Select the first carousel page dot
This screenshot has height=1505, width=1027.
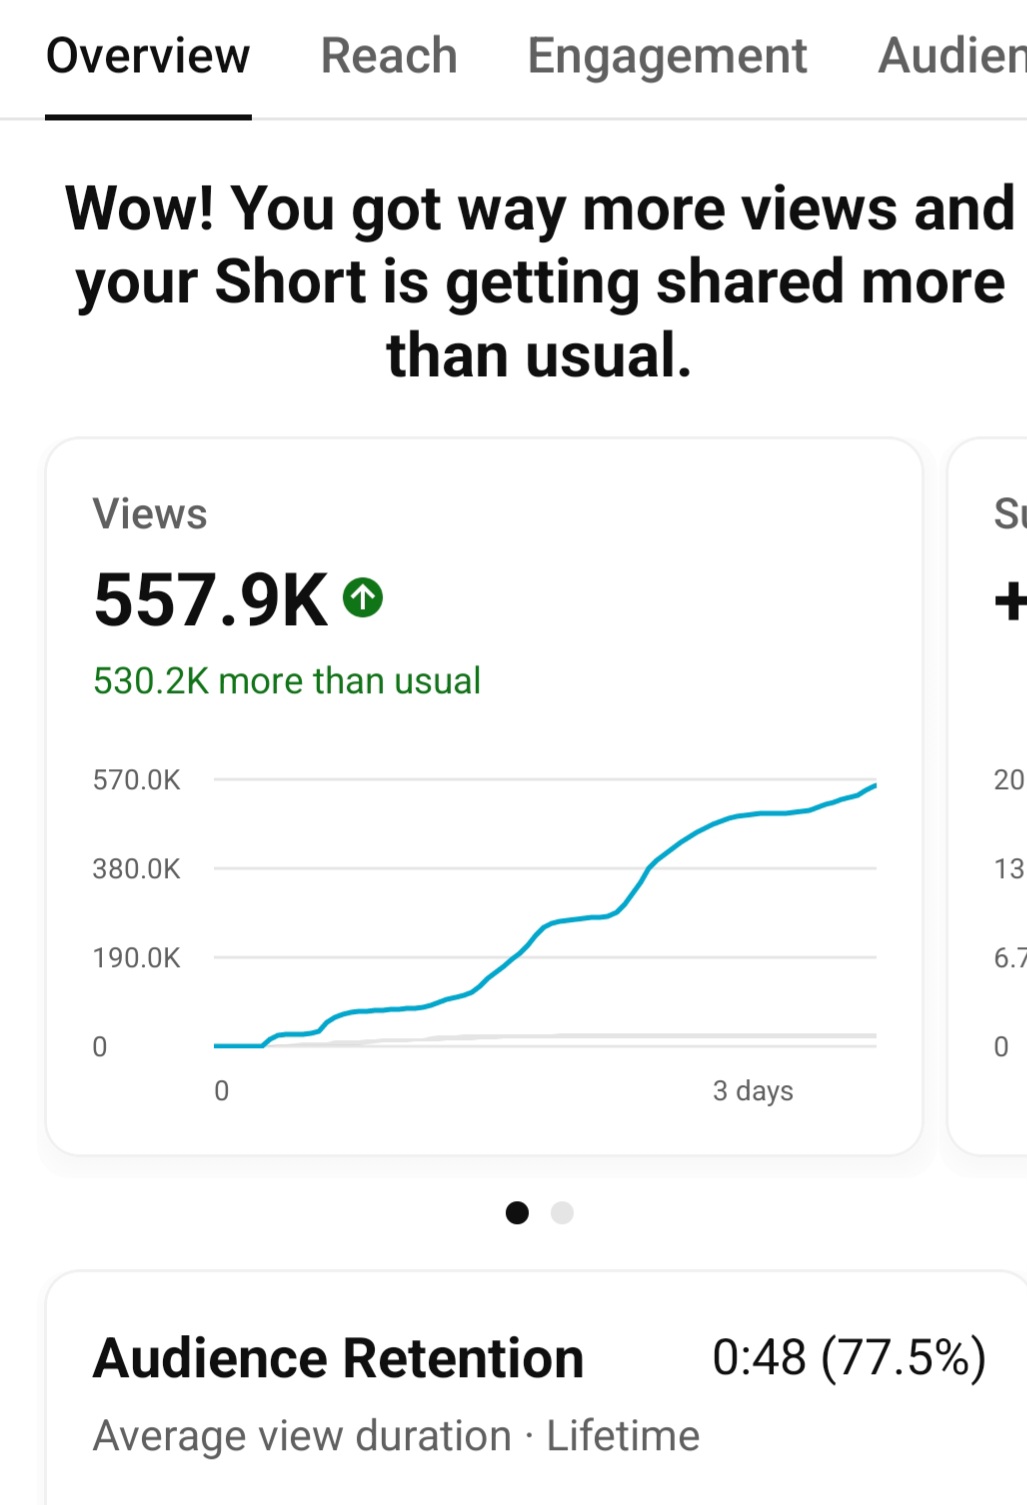(x=517, y=1213)
